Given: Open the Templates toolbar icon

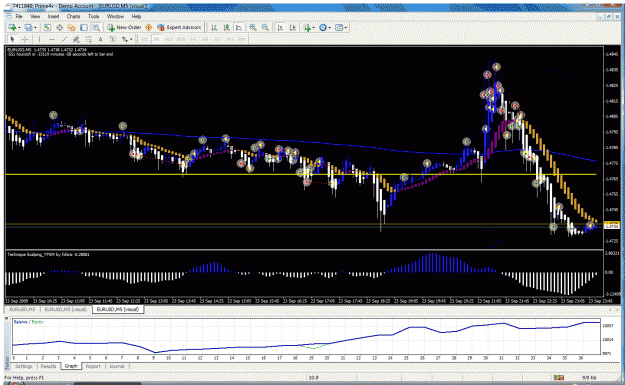Looking at the screenshot, I should [x=339, y=28].
